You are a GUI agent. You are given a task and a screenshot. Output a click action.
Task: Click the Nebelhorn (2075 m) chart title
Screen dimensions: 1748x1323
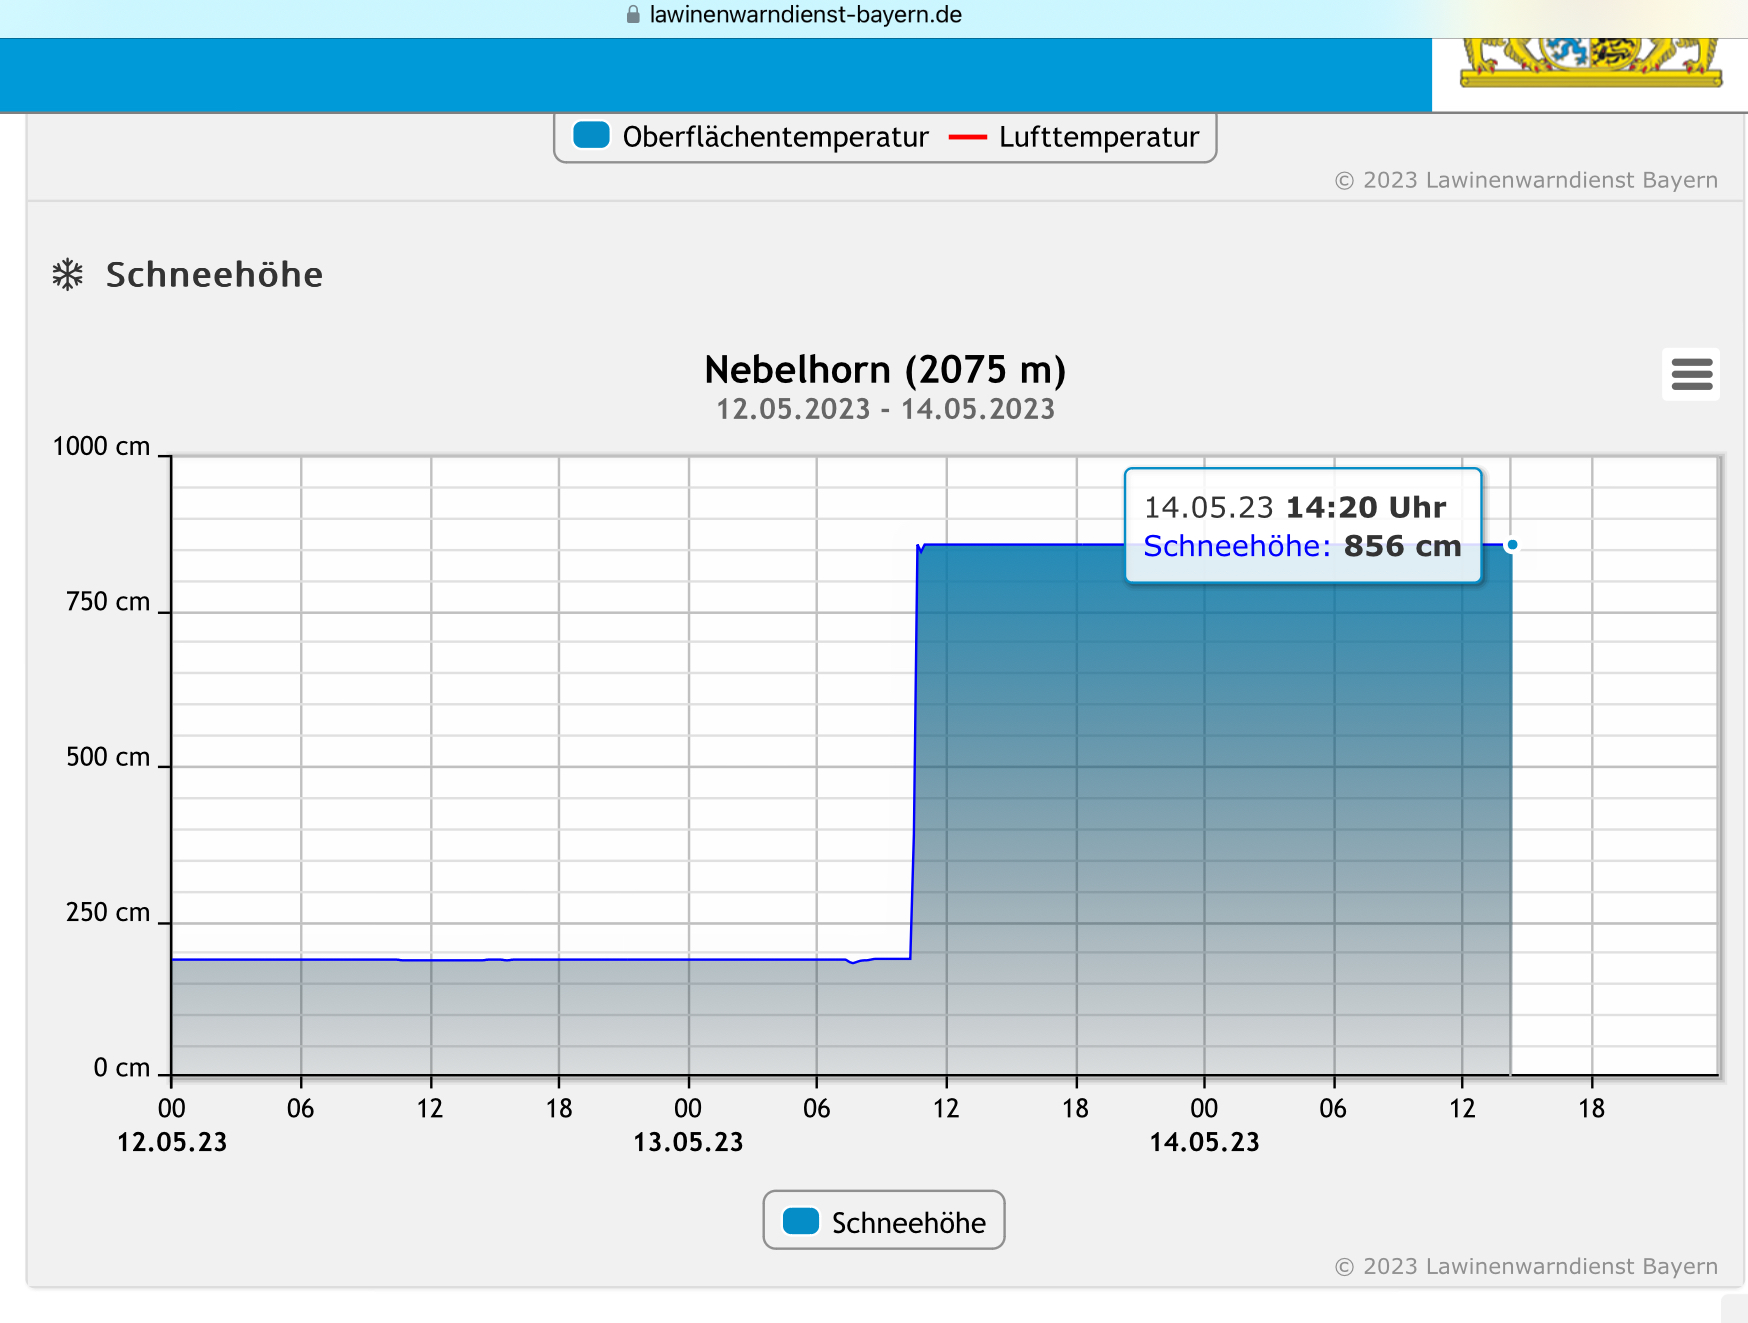pyautogui.click(x=885, y=370)
